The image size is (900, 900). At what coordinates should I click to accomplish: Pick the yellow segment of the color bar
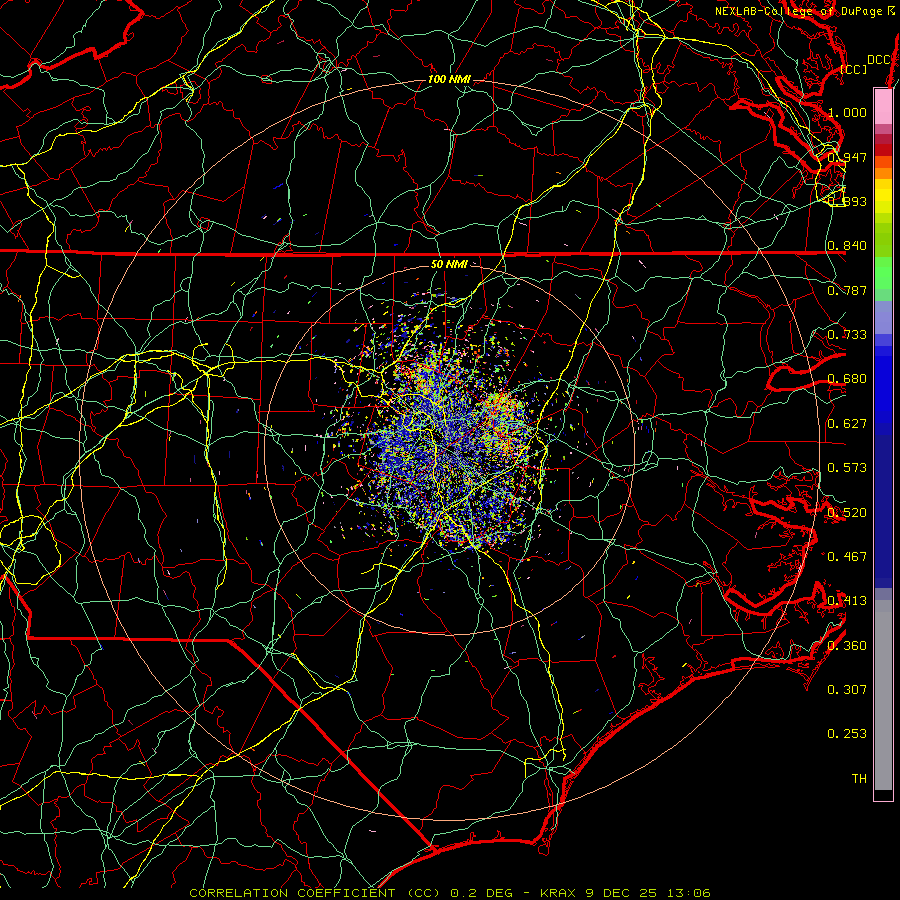pyautogui.click(x=883, y=196)
